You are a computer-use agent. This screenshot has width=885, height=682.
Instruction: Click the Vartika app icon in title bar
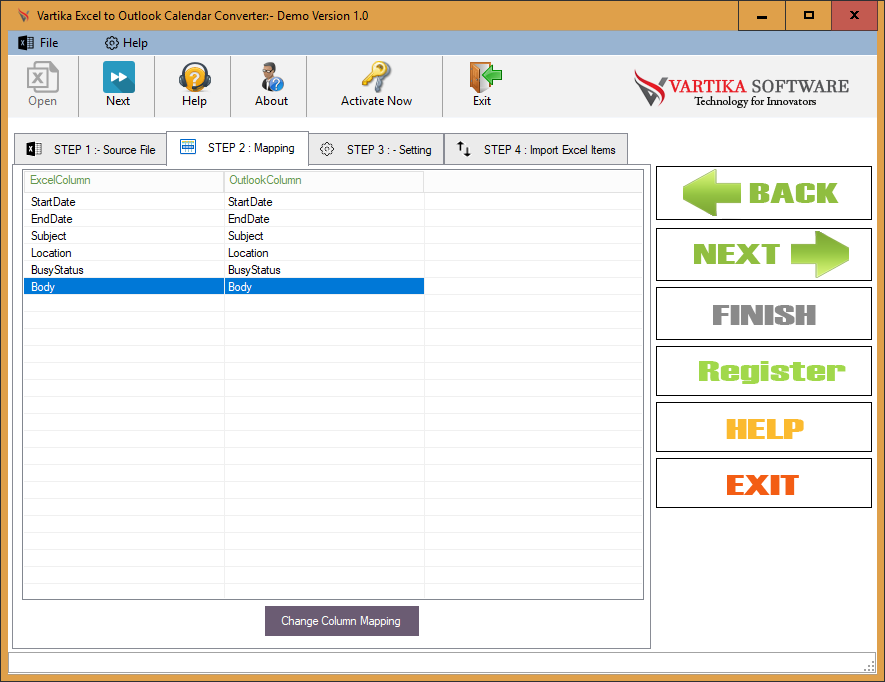tap(23, 15)
